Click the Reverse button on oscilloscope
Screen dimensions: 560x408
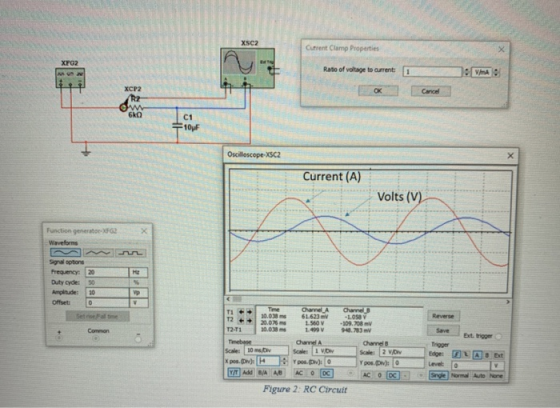(443, 316)
